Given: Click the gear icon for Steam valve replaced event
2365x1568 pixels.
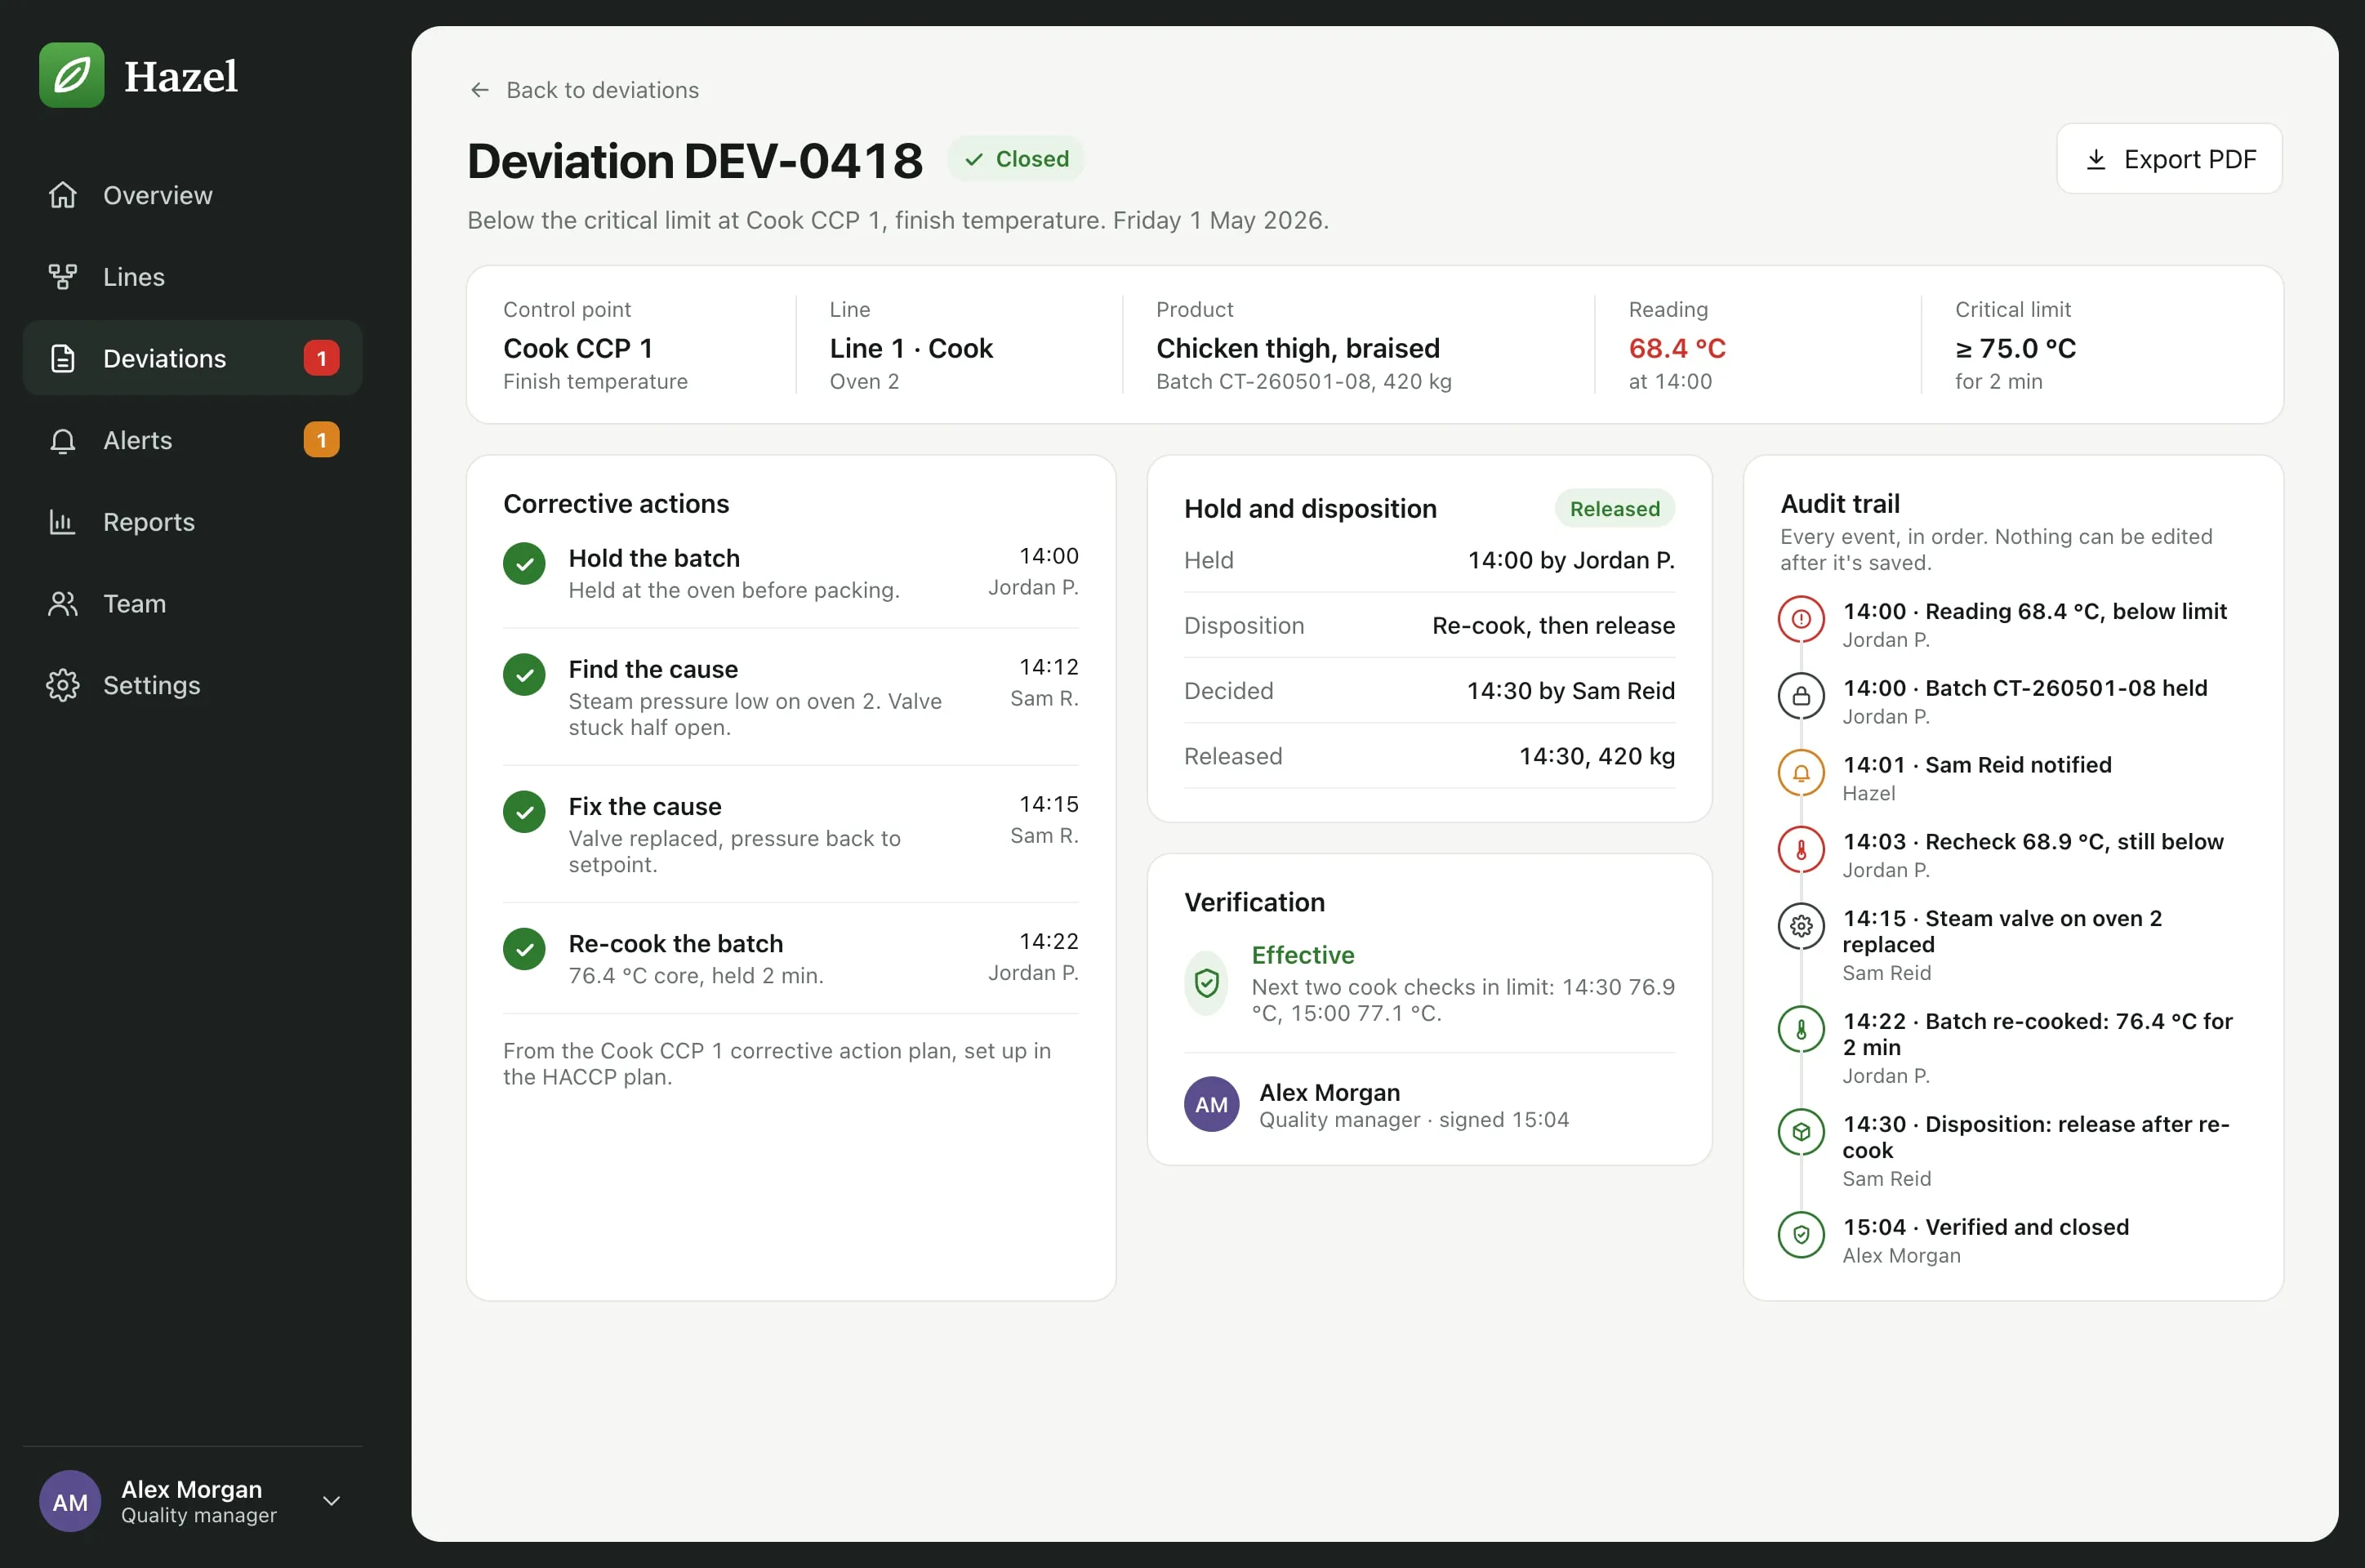Looking at the screenshot, I should [x=1801, y=926].
